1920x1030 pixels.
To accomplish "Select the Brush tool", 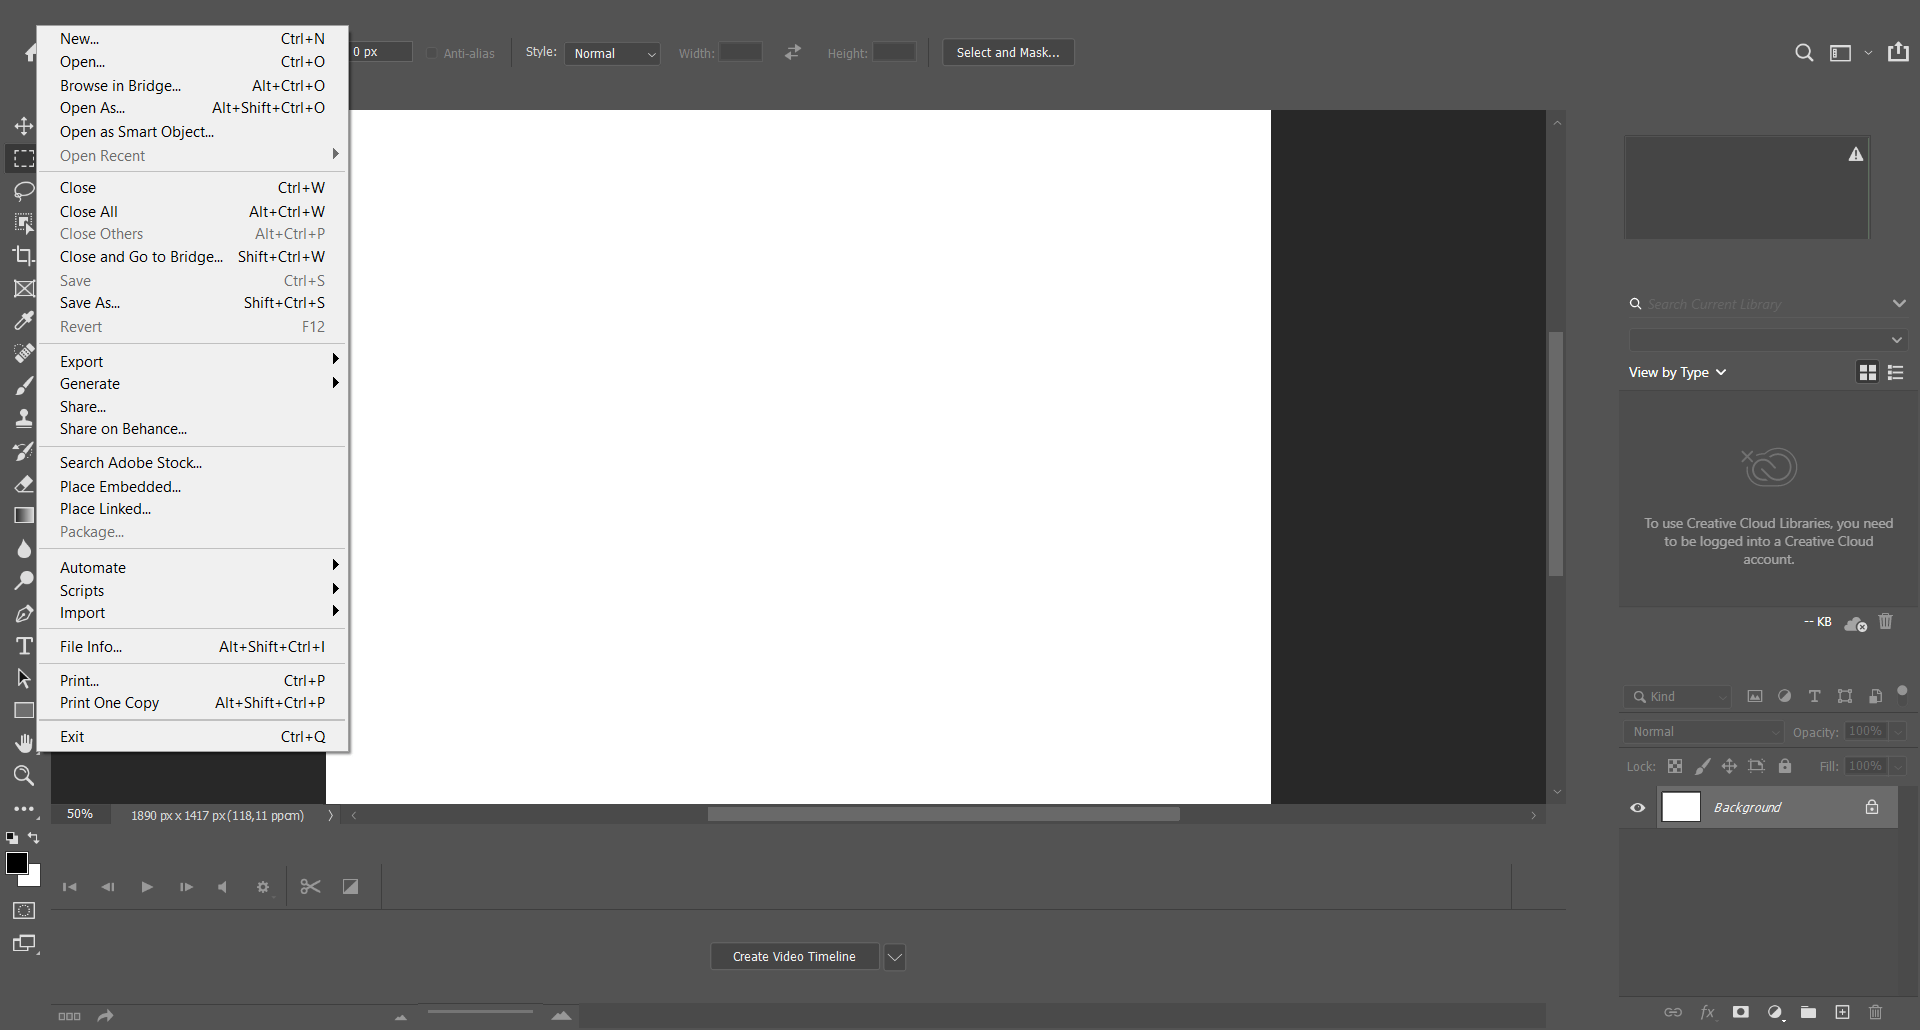I will [x=24, y=385].
